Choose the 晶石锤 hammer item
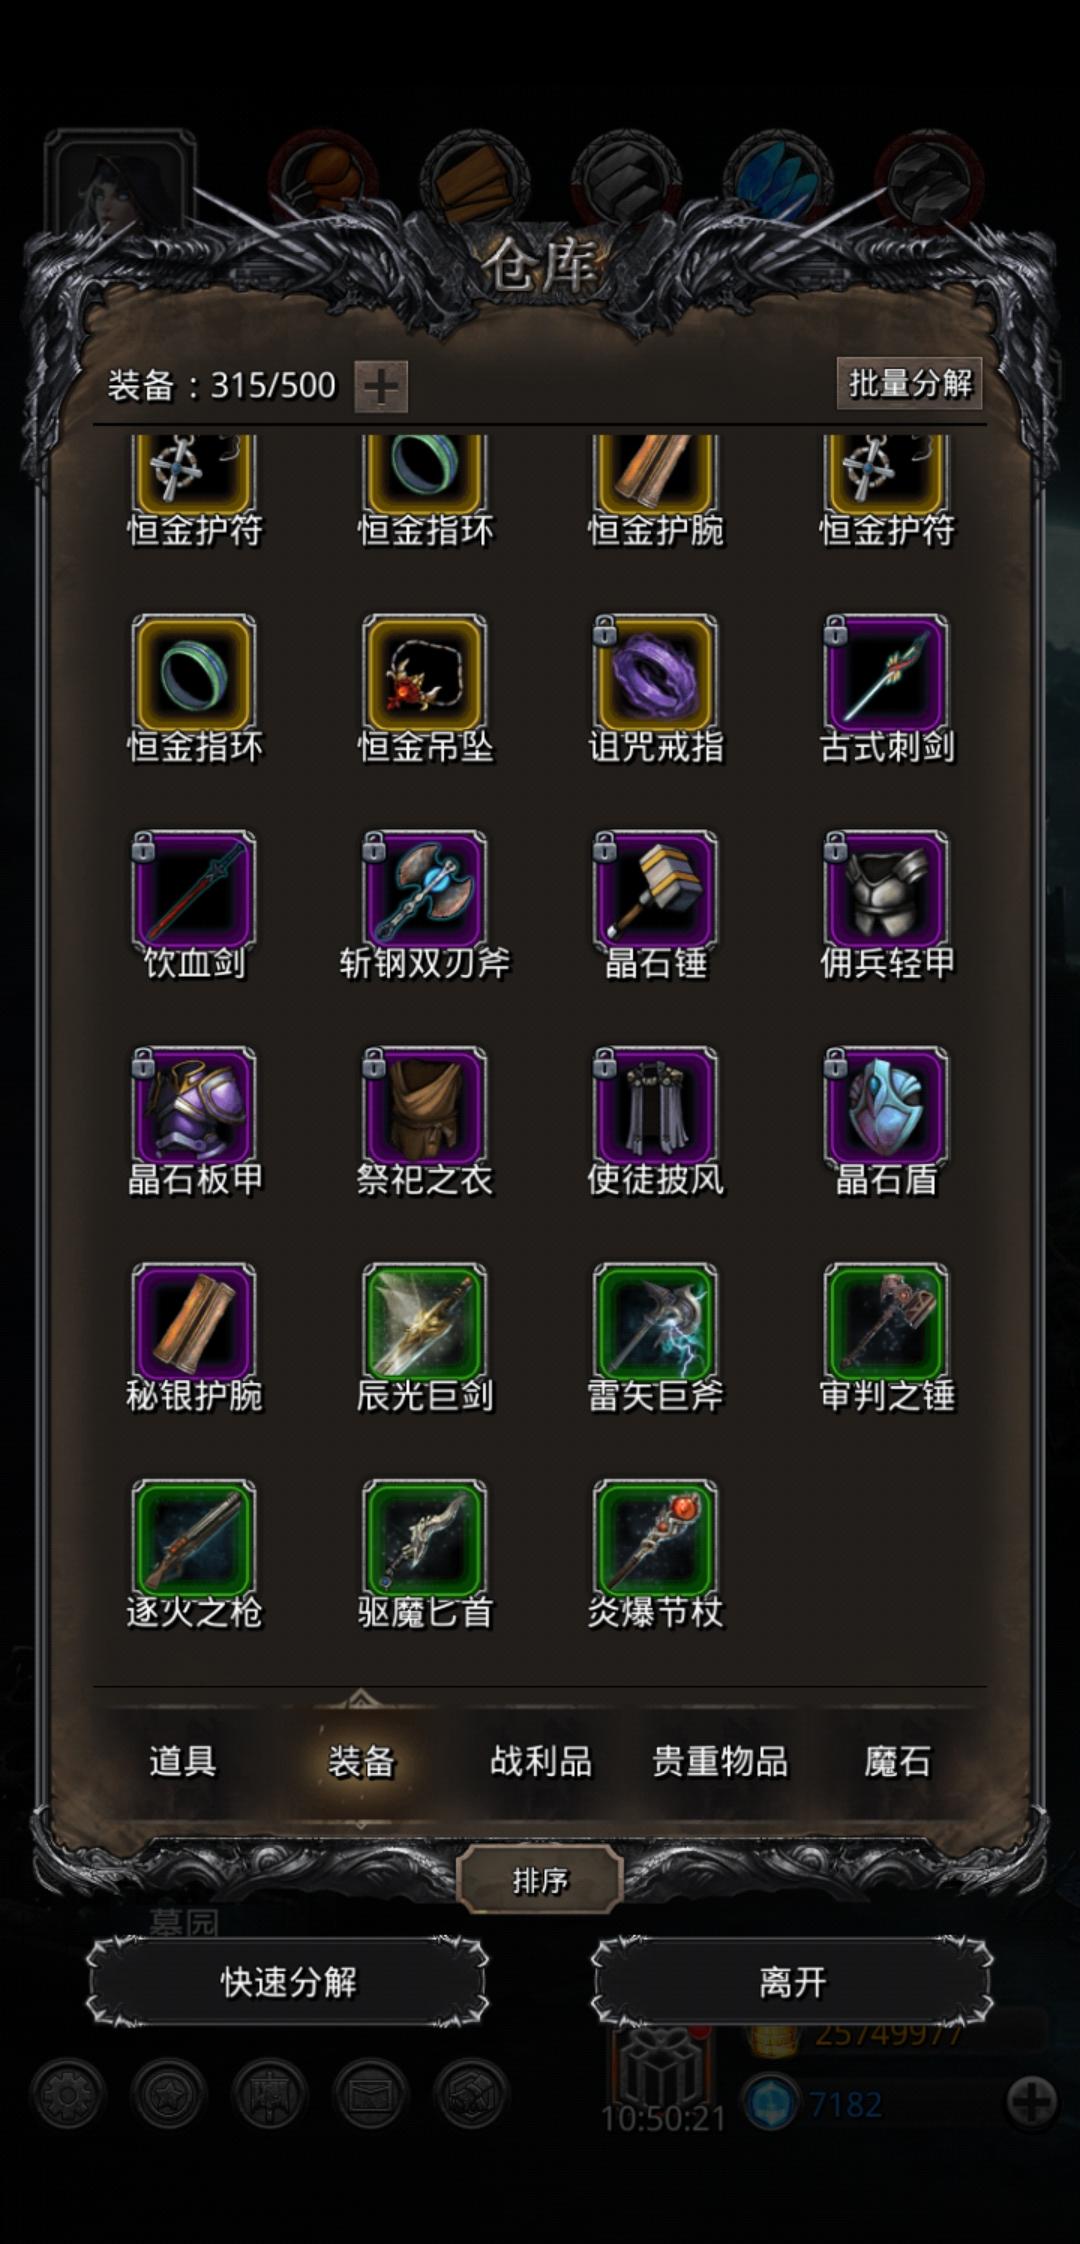1080x2244 pixels. click(655, 891)
